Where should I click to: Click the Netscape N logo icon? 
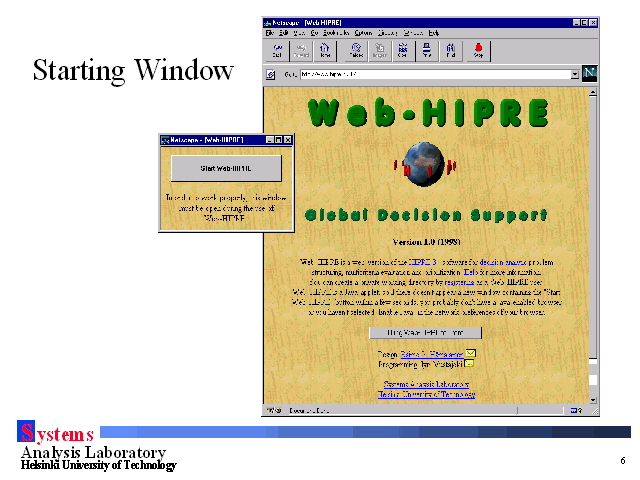590,73
